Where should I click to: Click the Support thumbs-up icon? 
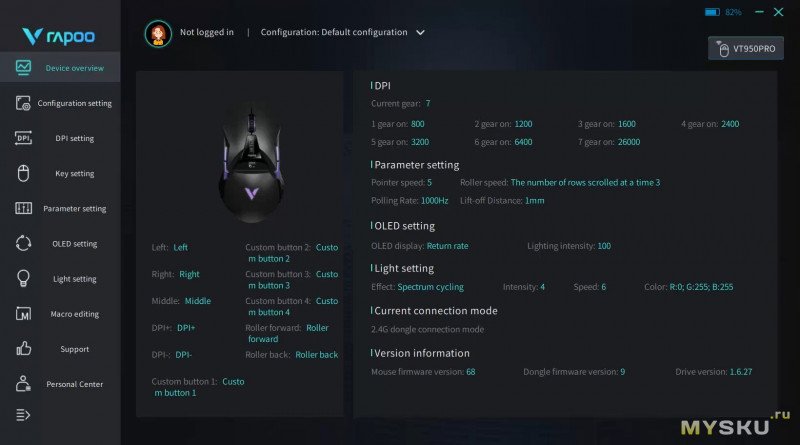point(24,349)
